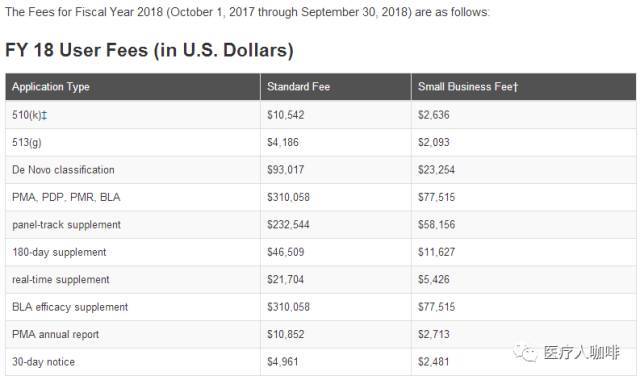
Task: Click the real-time supplement row label
Action: tap(61, 280)
